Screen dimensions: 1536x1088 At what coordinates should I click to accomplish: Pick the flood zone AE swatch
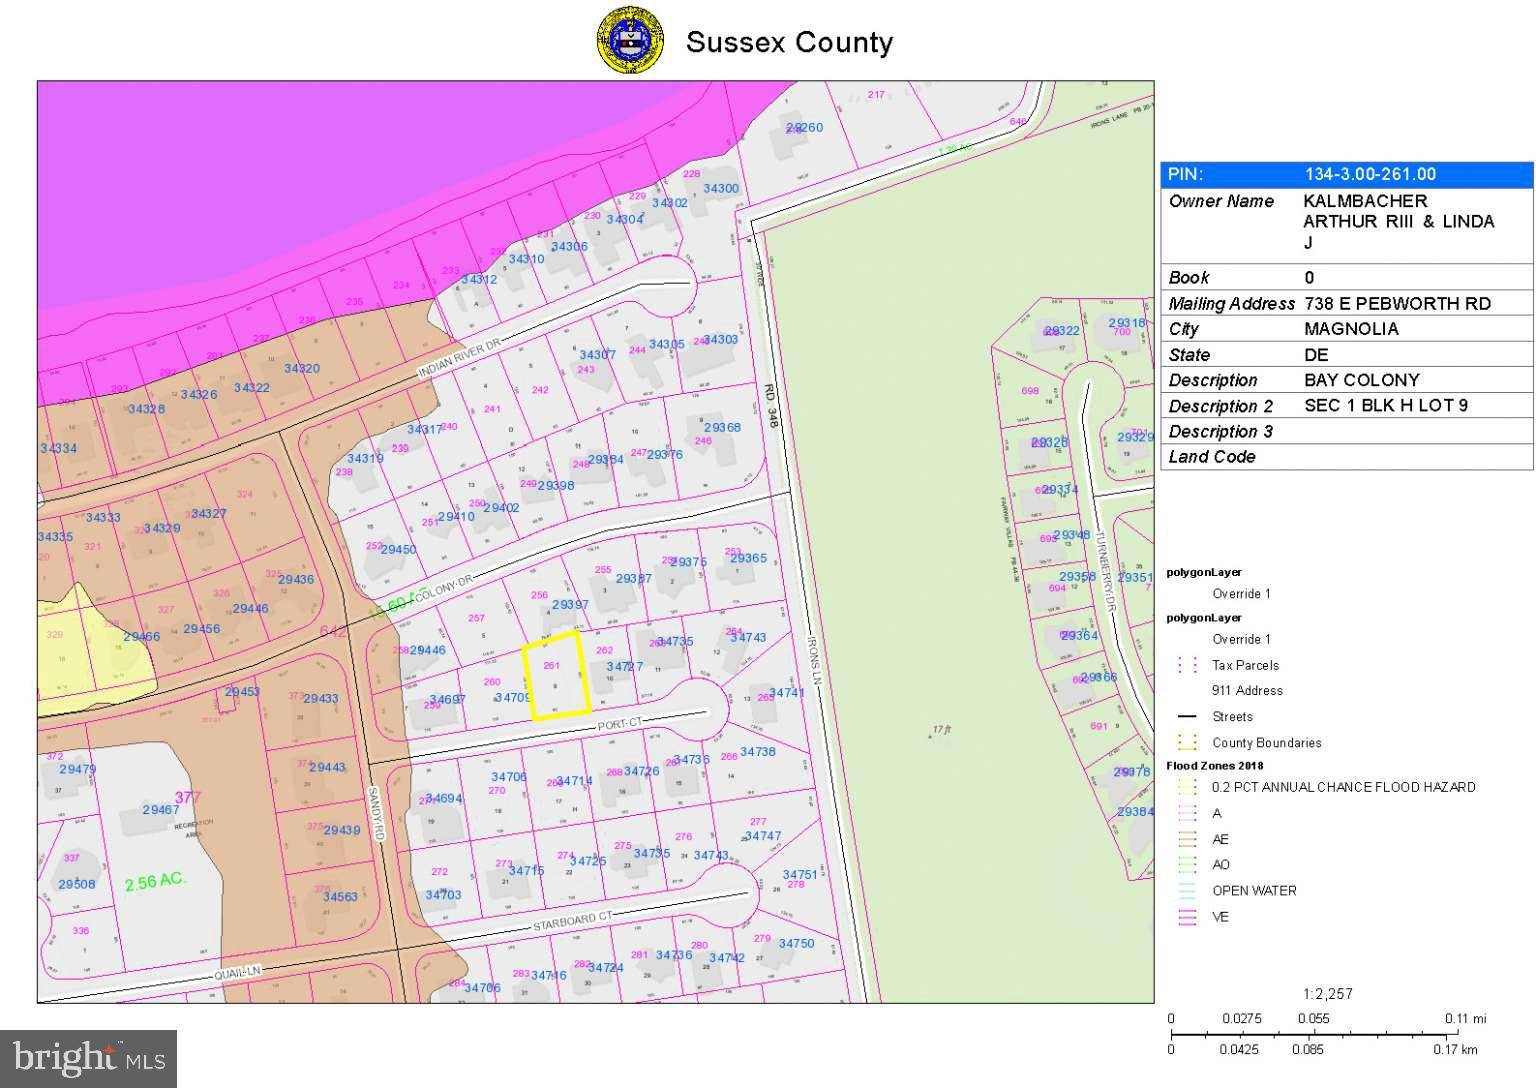(1187, 839)
